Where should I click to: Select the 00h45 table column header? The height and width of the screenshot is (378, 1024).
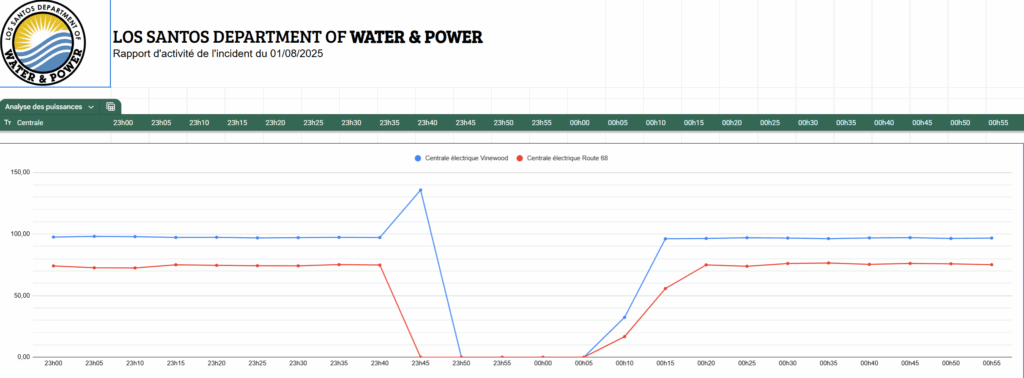point(921,123)
